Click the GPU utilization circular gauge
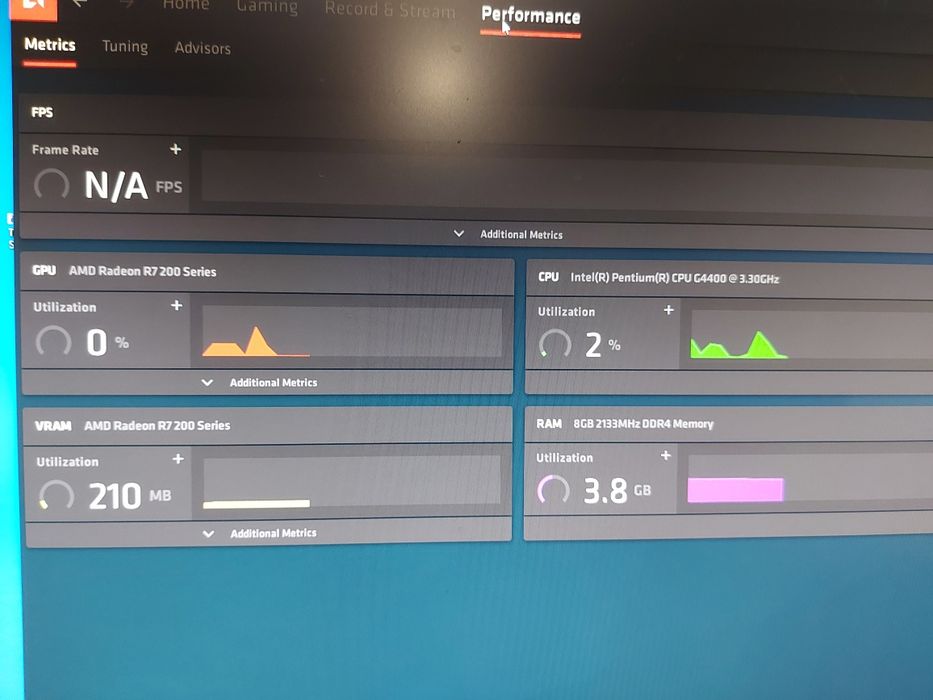Screen dimensions: 933x700 click(x=54, y=342)
